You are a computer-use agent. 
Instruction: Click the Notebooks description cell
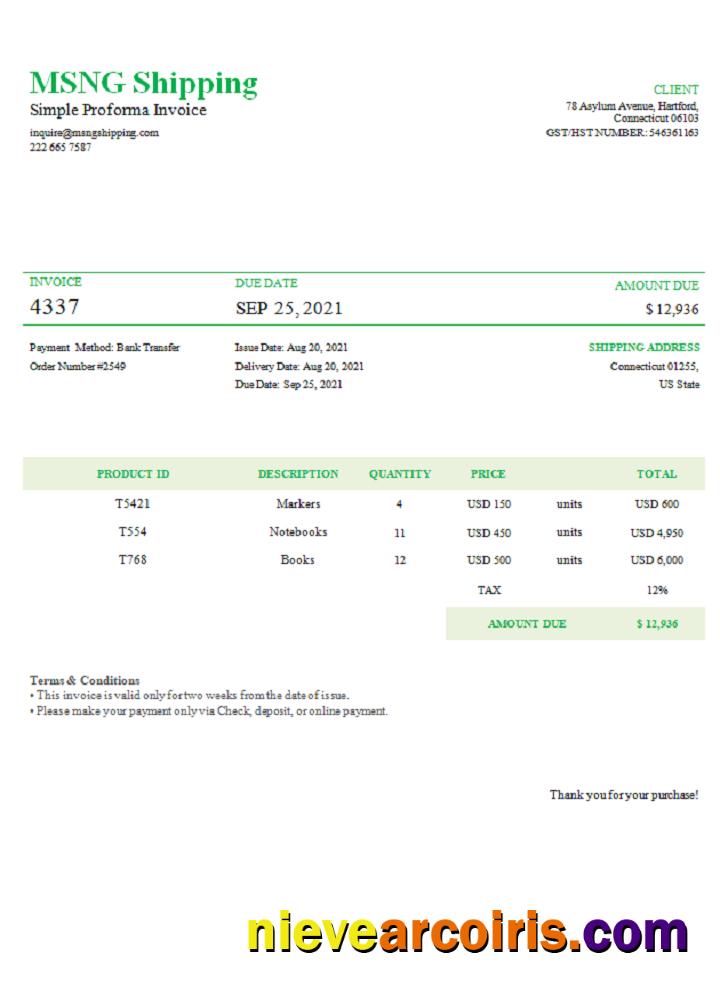298,532
